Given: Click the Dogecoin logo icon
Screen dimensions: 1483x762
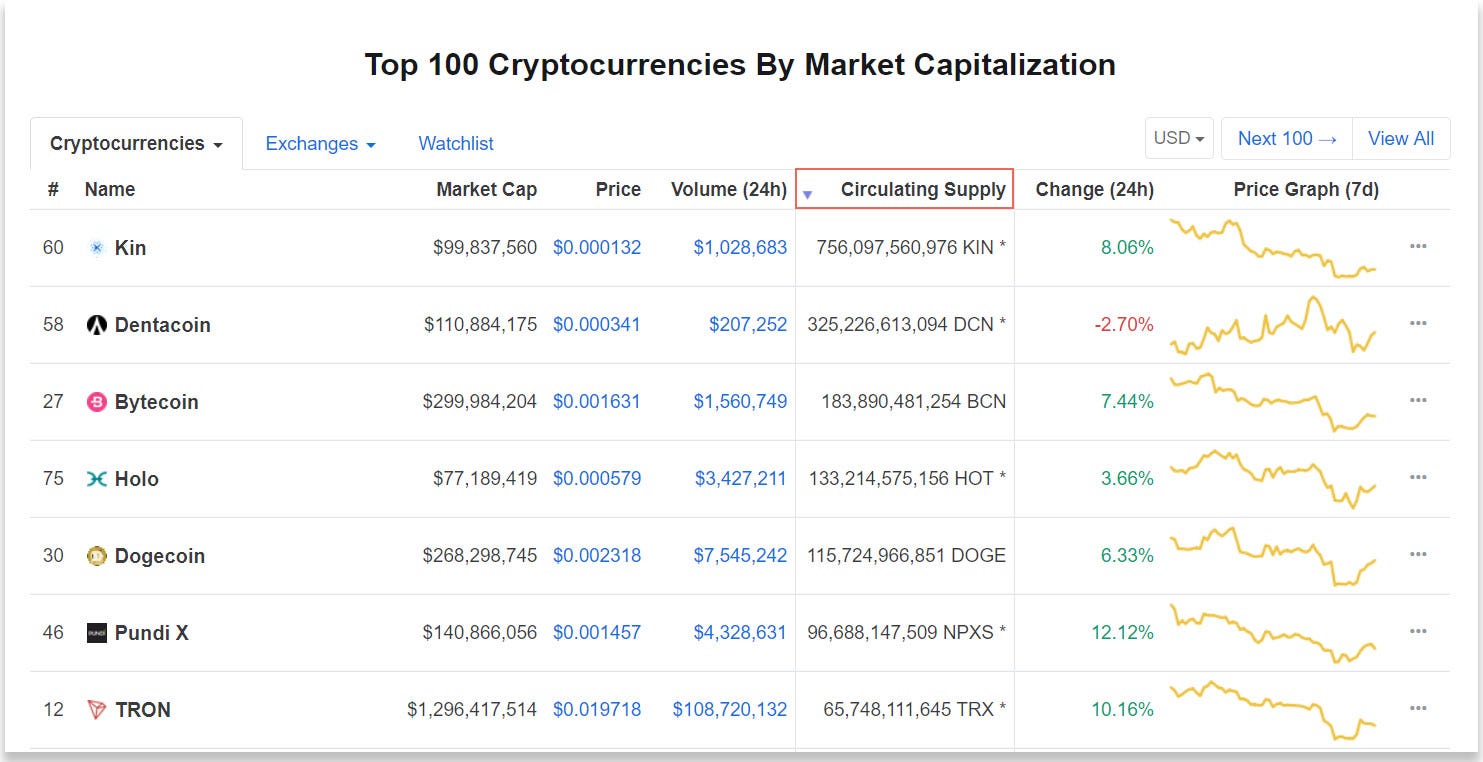Looking at the screenshot, I should point(97,556).
